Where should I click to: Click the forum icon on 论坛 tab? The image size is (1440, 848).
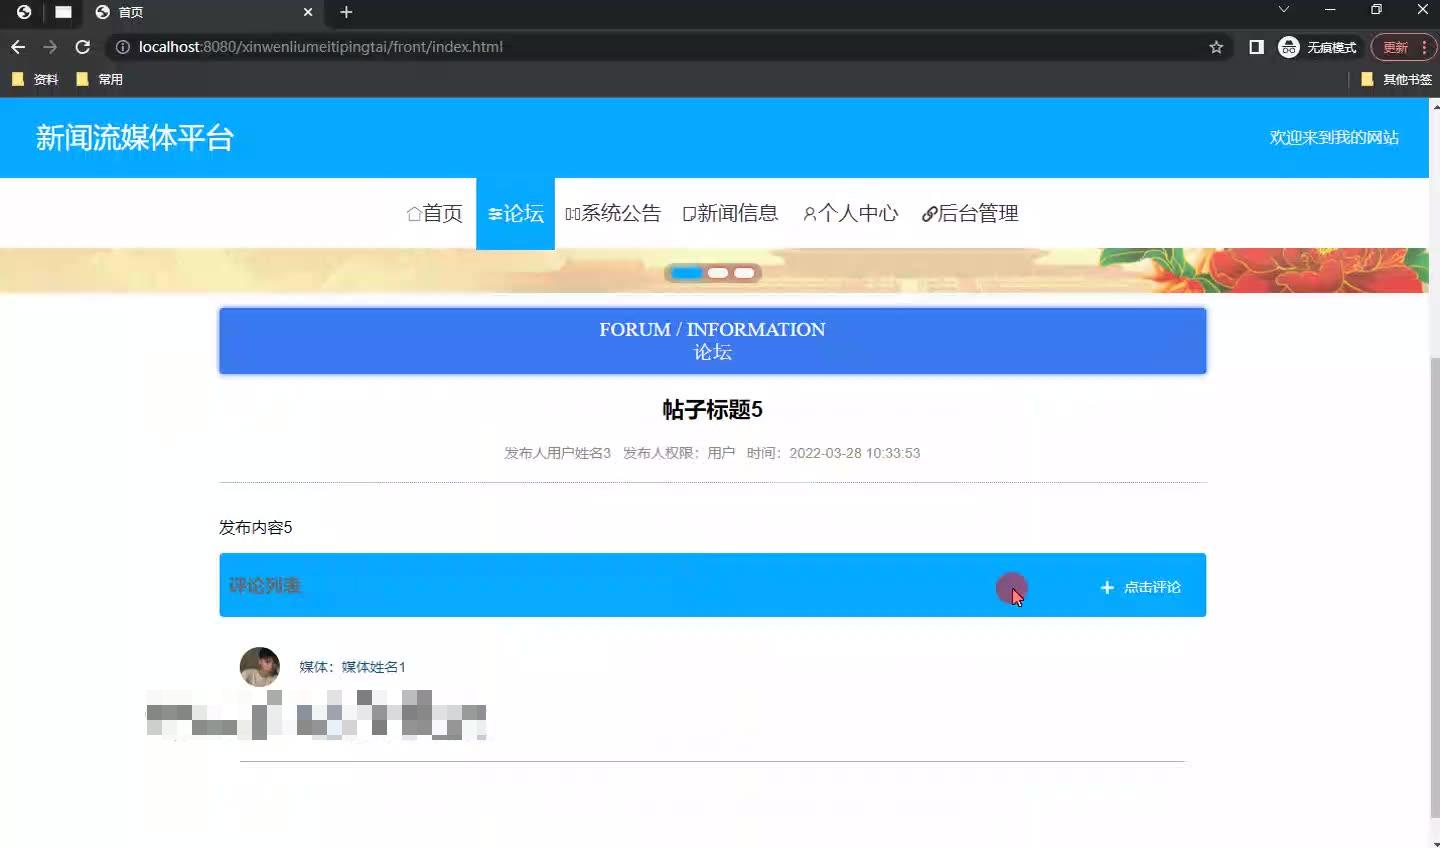493,213
